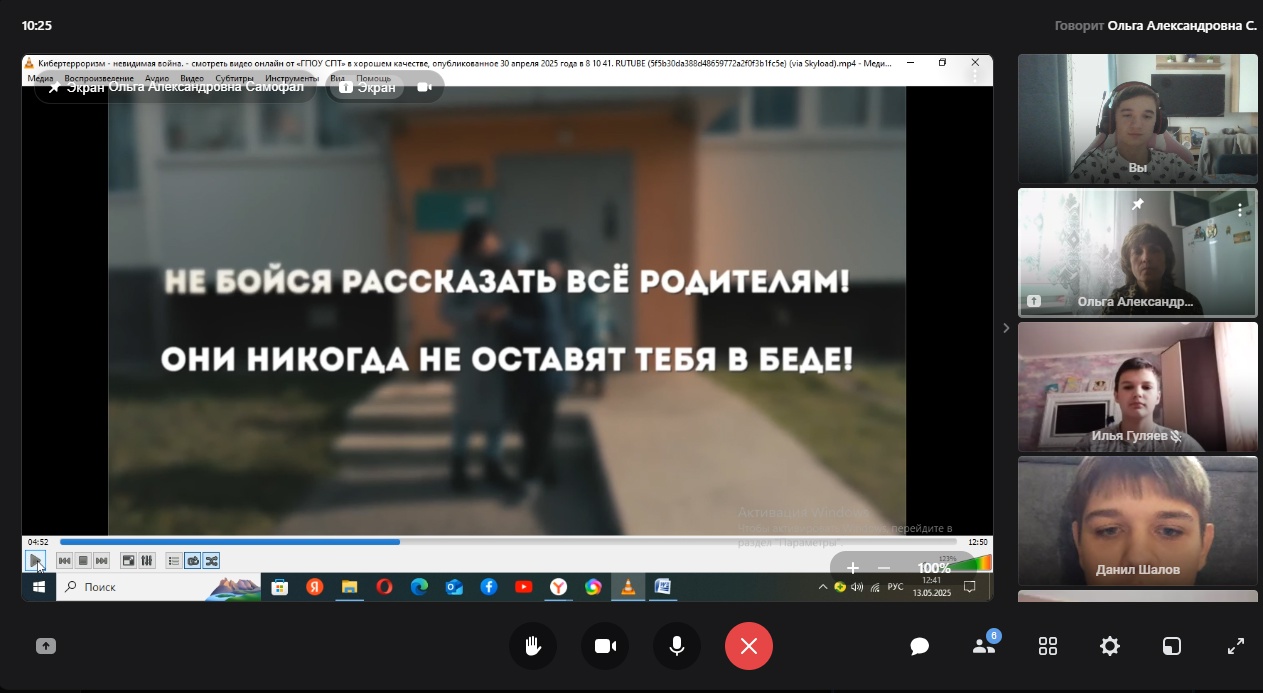The height and width of the screenshot is (693, 1263).
Task: Mute or unmute your microphone
Action: pos(677,646)
